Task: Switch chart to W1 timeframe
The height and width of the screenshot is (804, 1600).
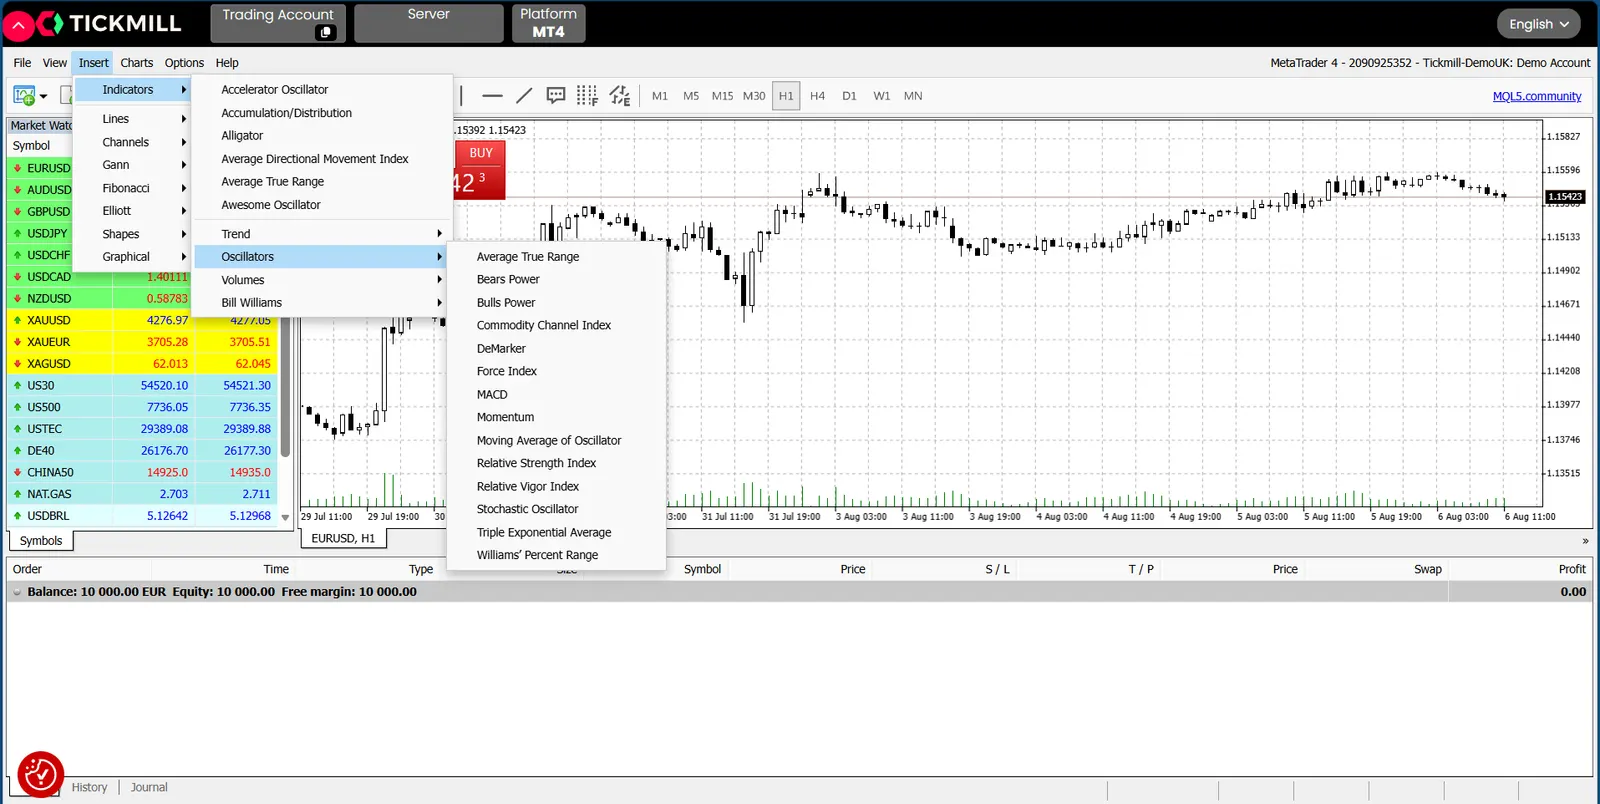Action: (x=881, y=96)
